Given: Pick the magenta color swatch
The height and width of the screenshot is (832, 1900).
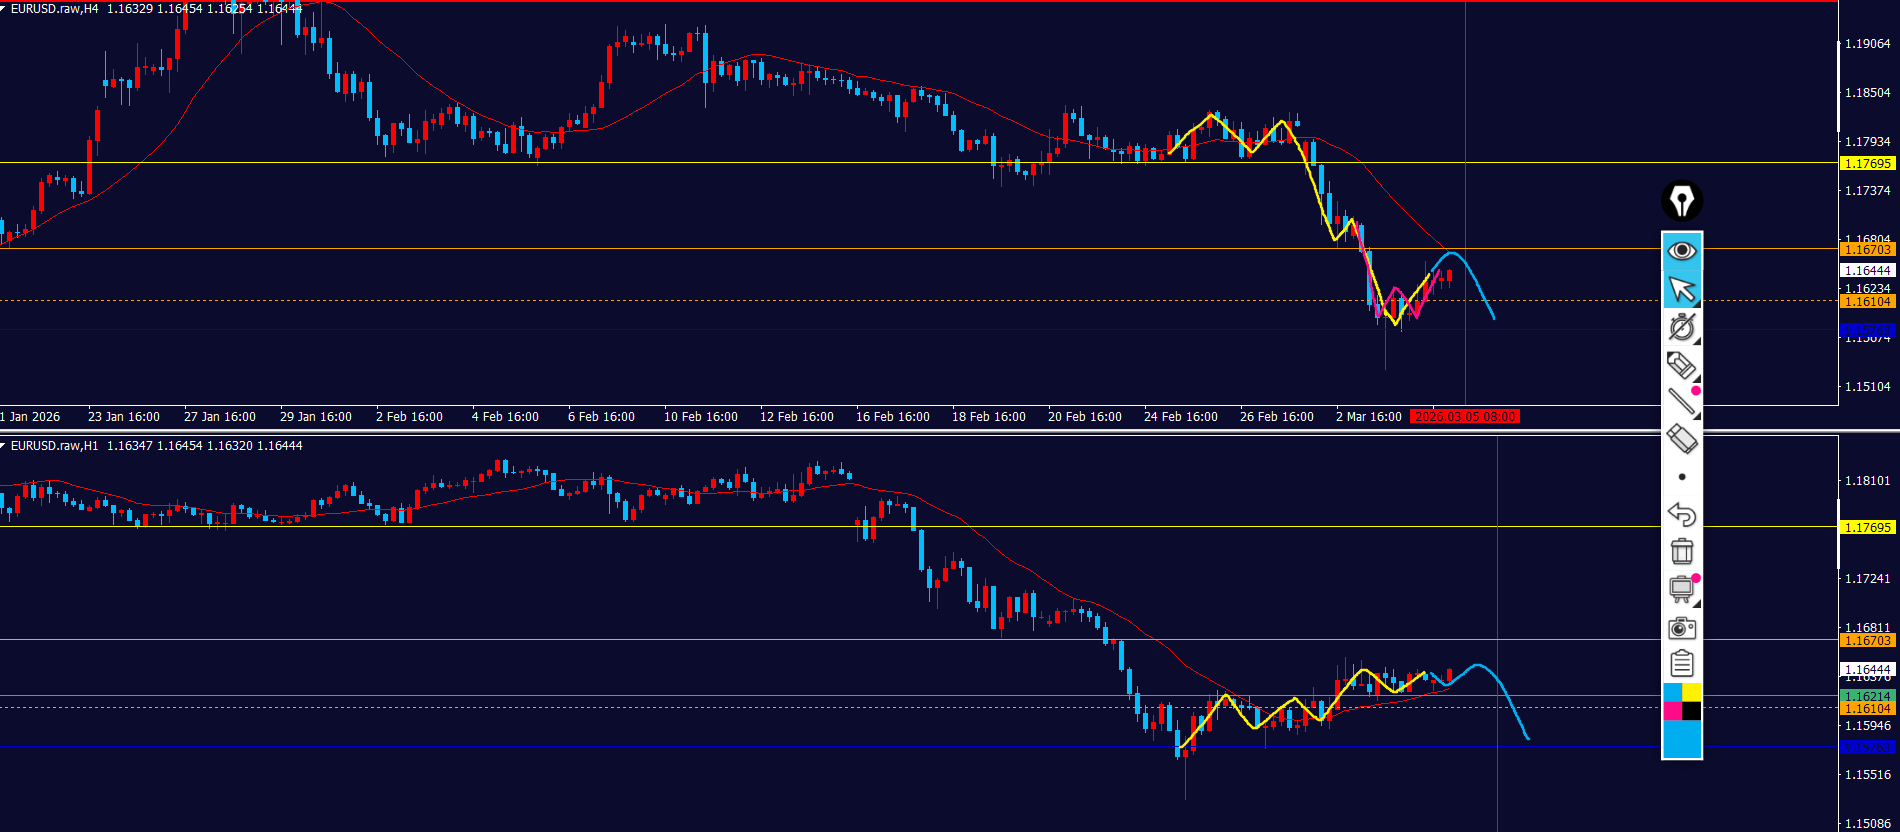Looking at the screenshot, I should 1672,711.
